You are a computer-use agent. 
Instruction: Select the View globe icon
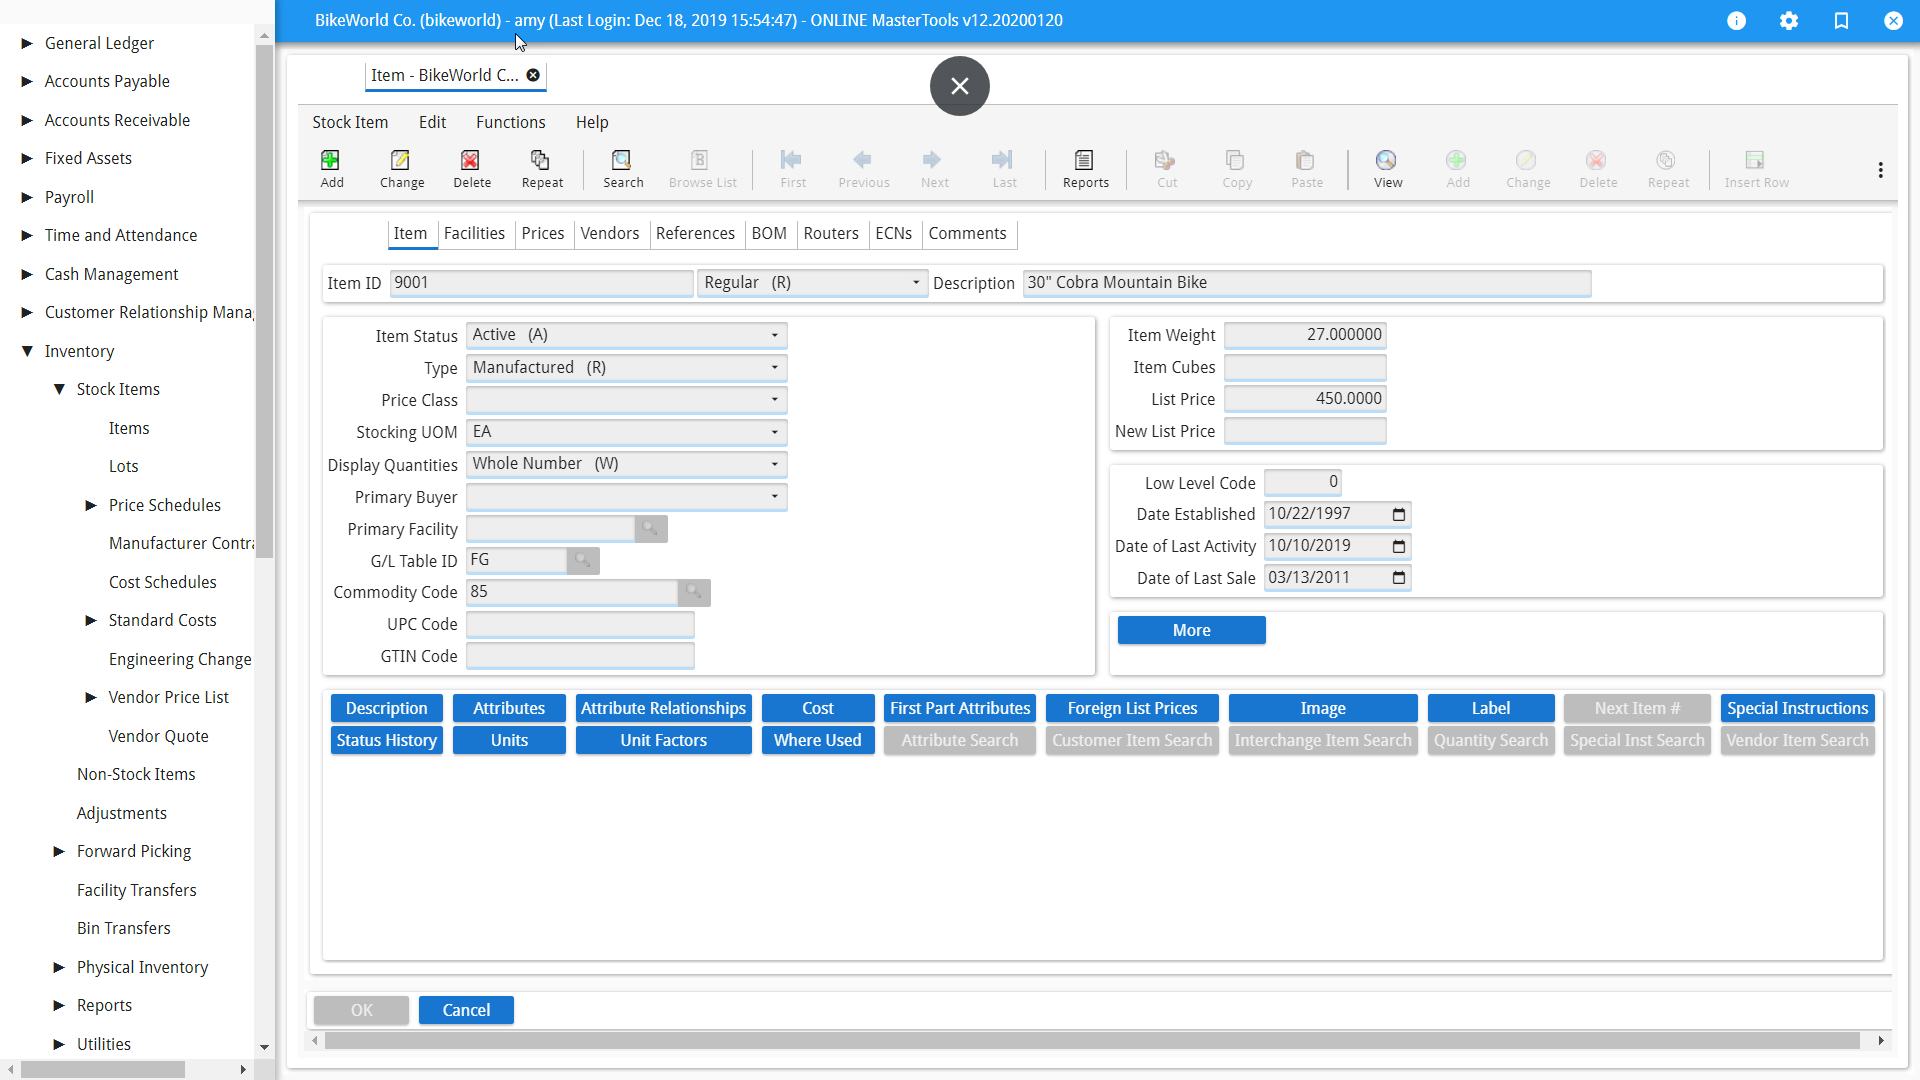click(1387, 168)
